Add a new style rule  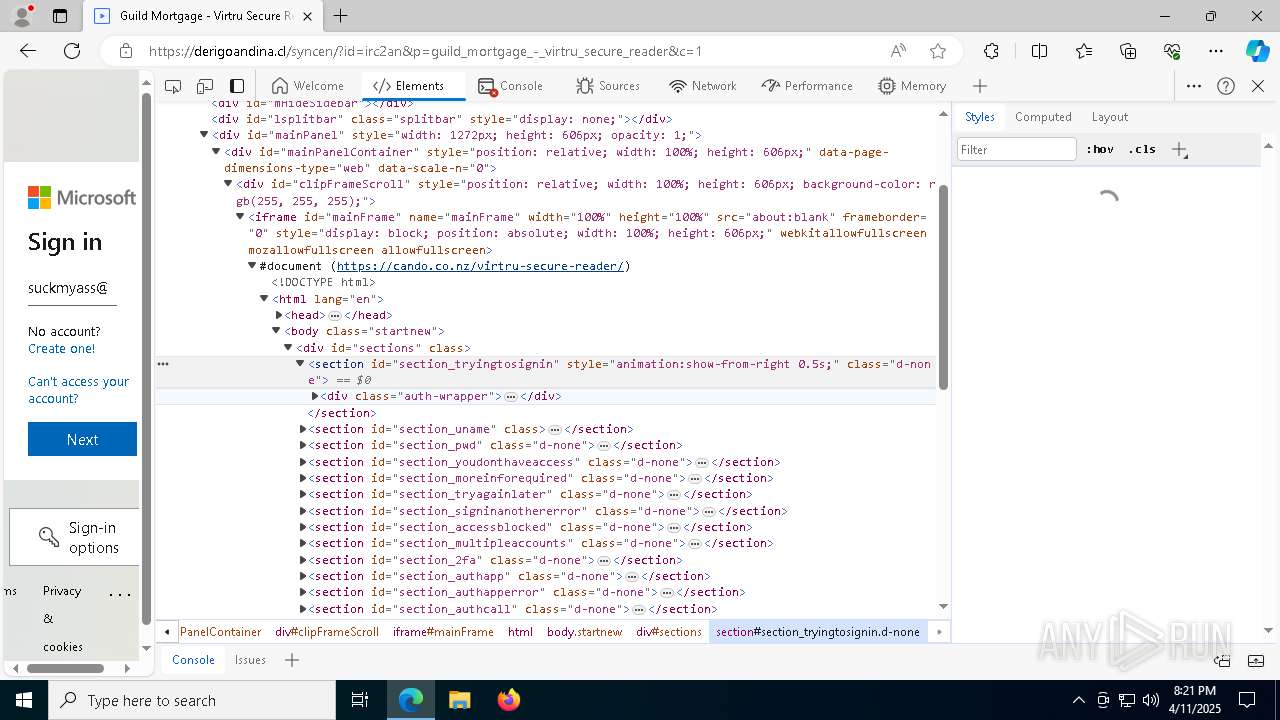pyautogui.click(x=1180, y=150)
